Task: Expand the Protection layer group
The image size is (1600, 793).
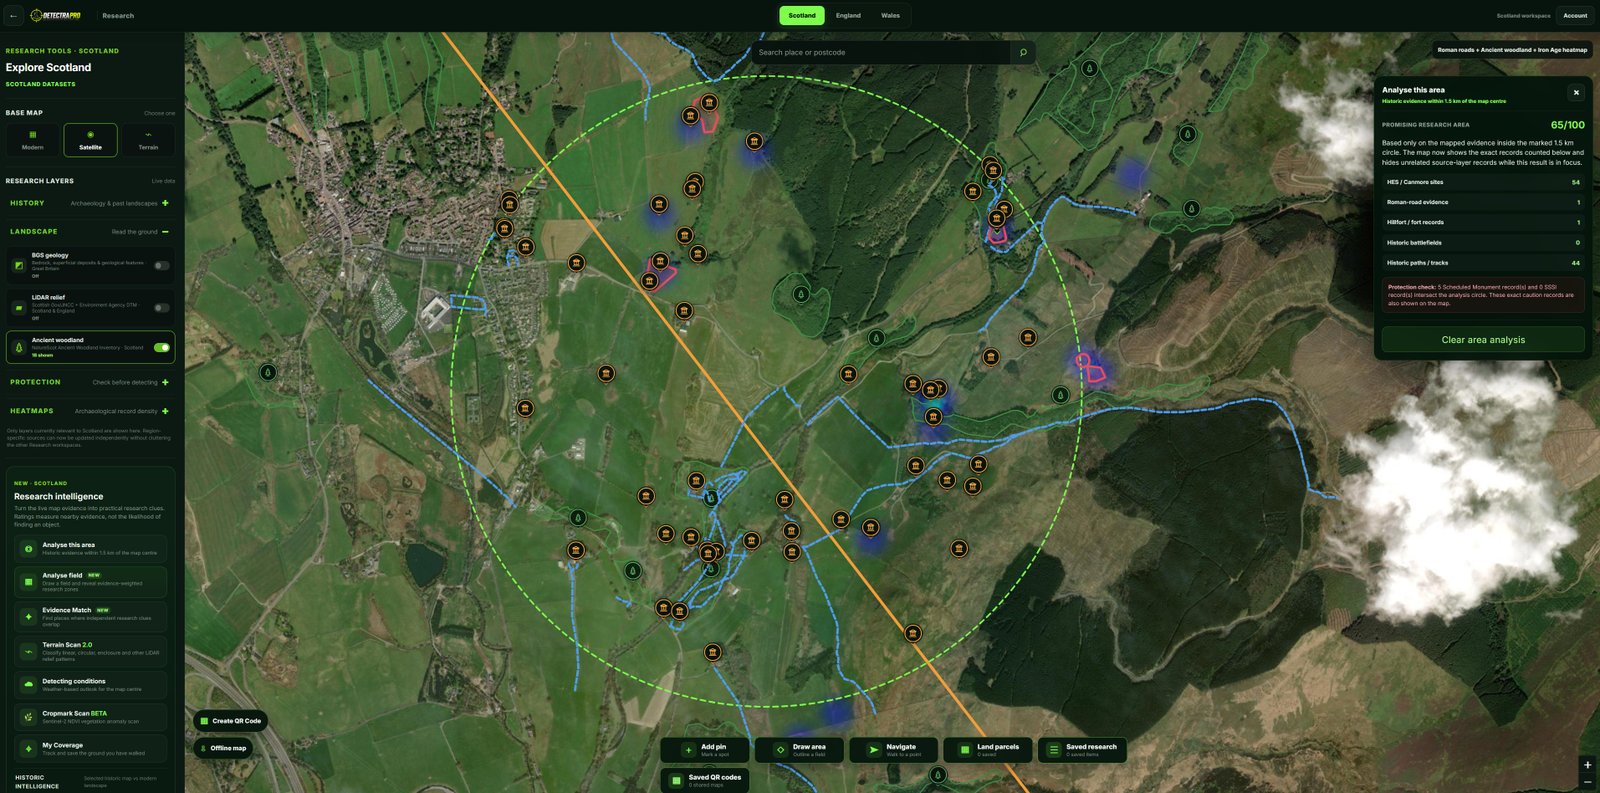Action: coord(165,382)
